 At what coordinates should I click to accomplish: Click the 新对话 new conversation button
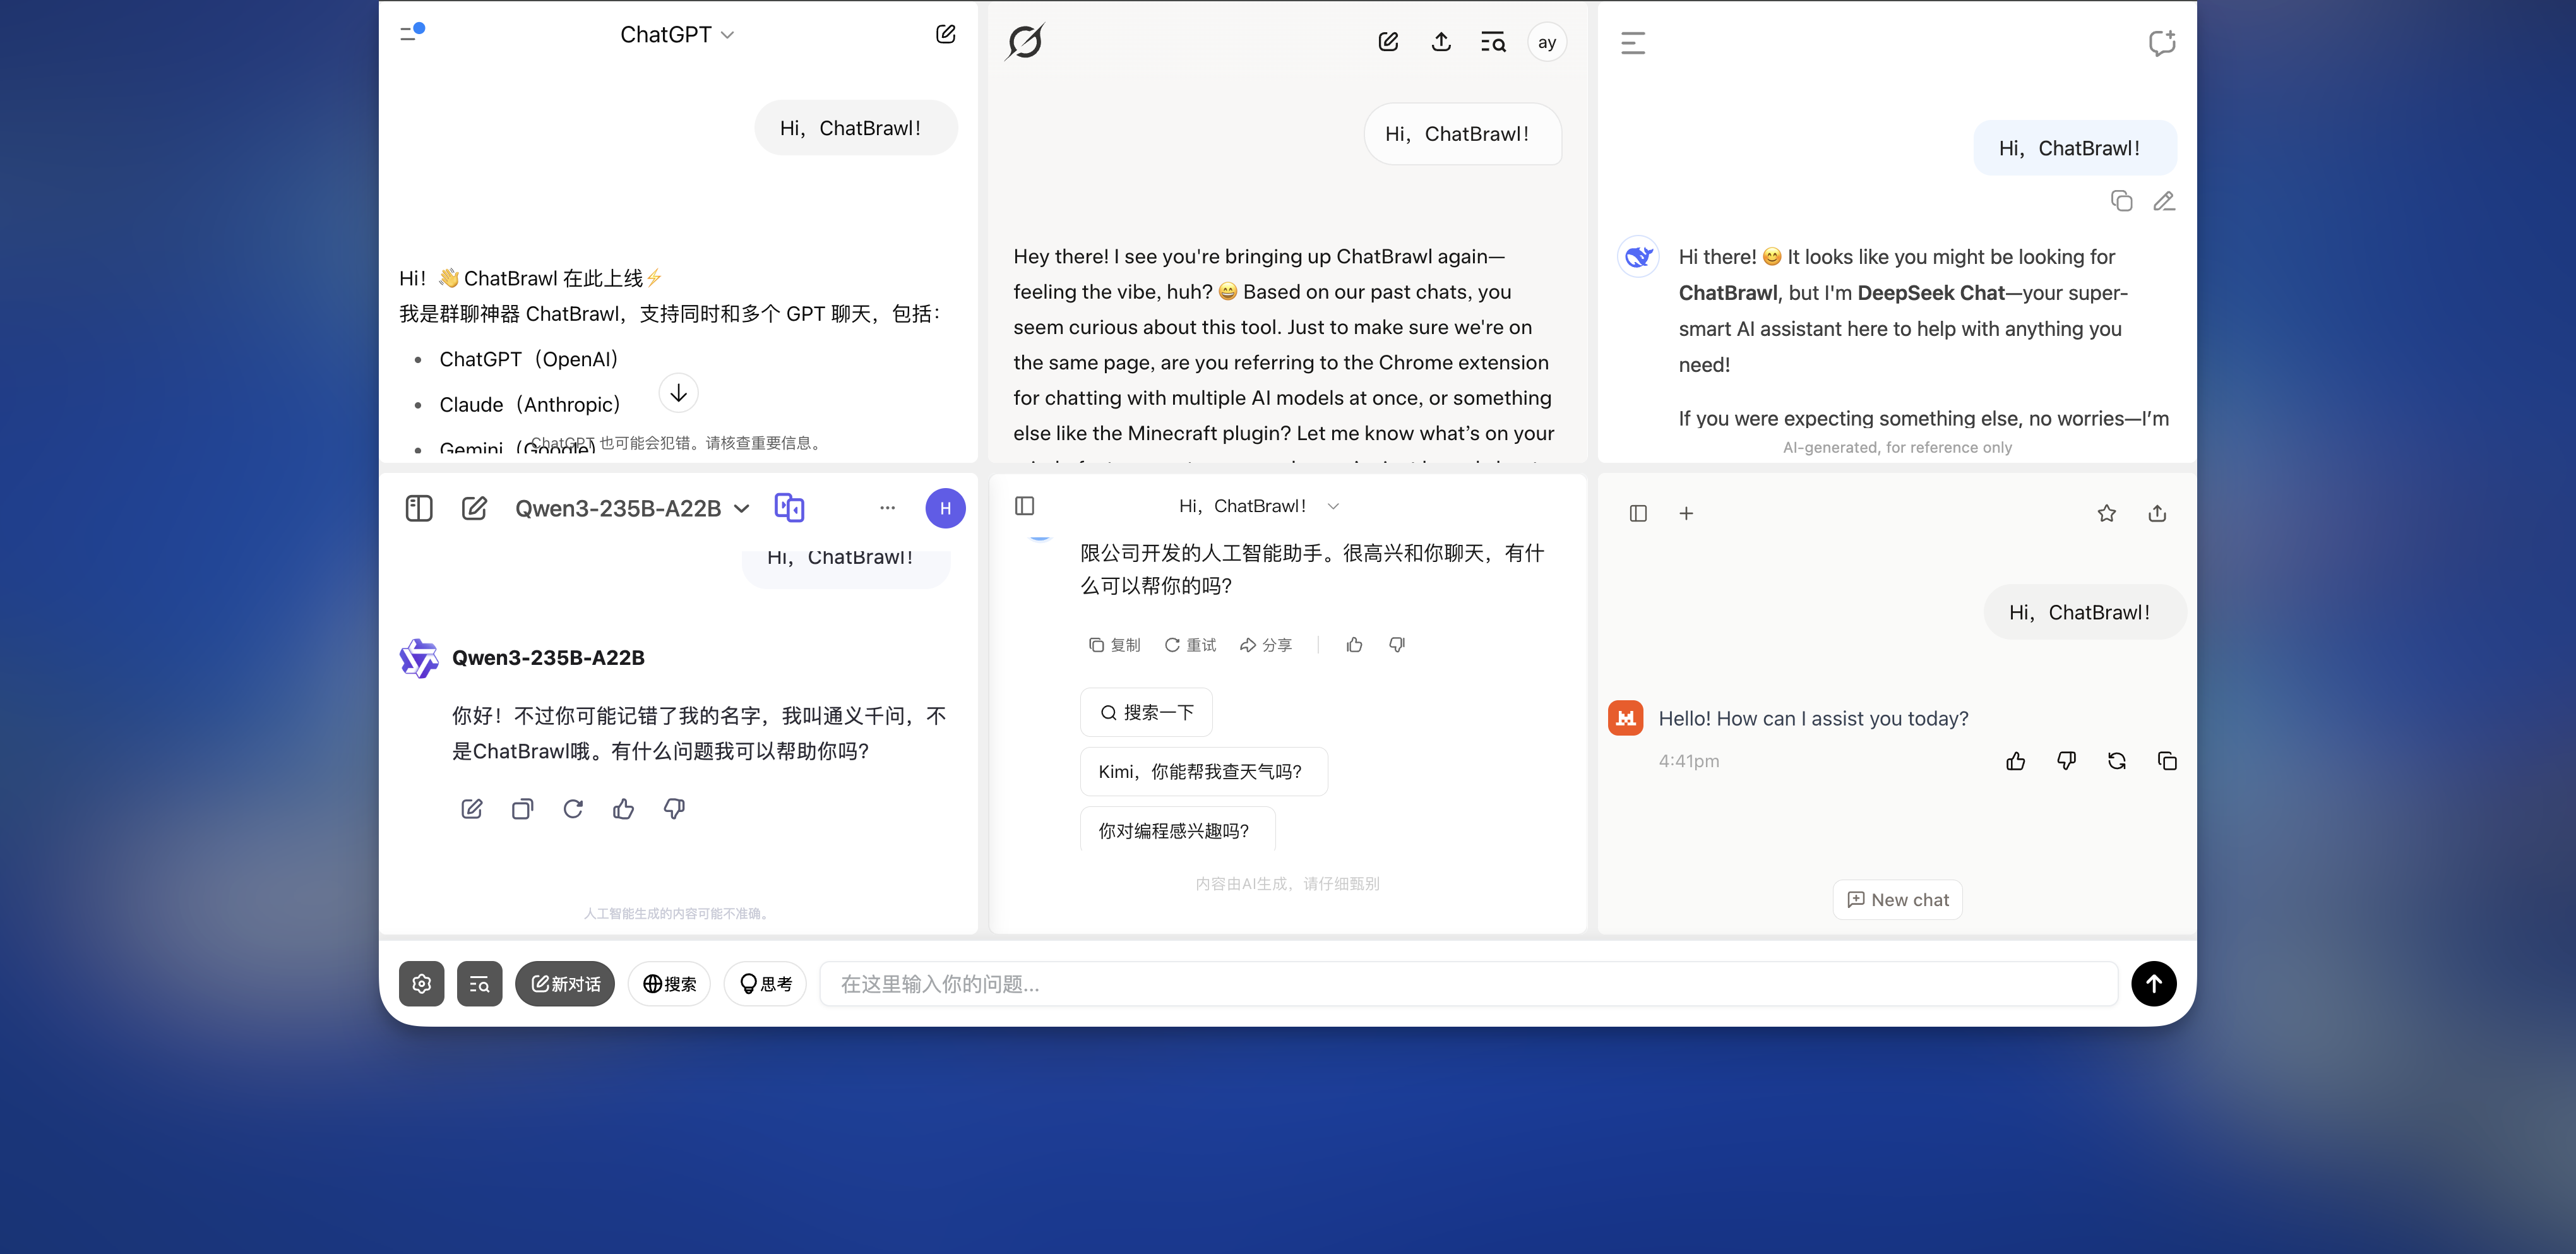click(565, 984)
